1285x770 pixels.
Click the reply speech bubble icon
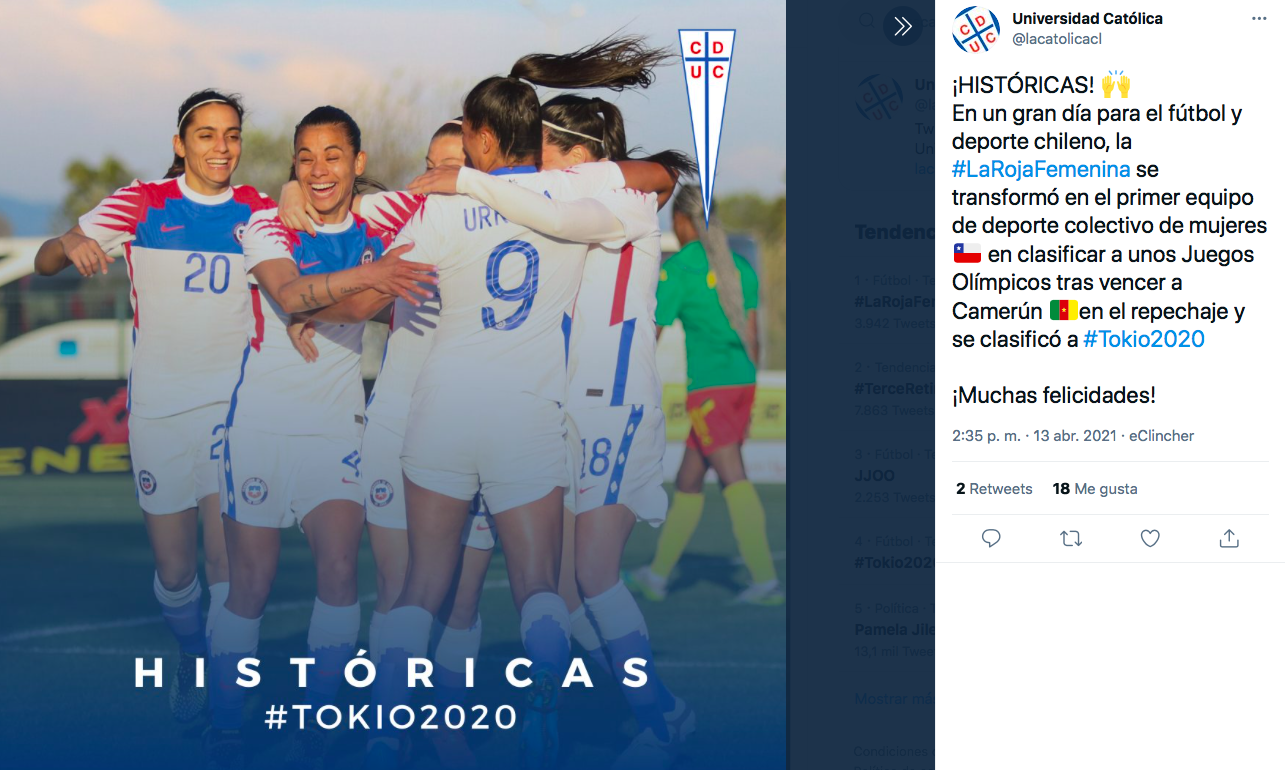tap(991, 539)
